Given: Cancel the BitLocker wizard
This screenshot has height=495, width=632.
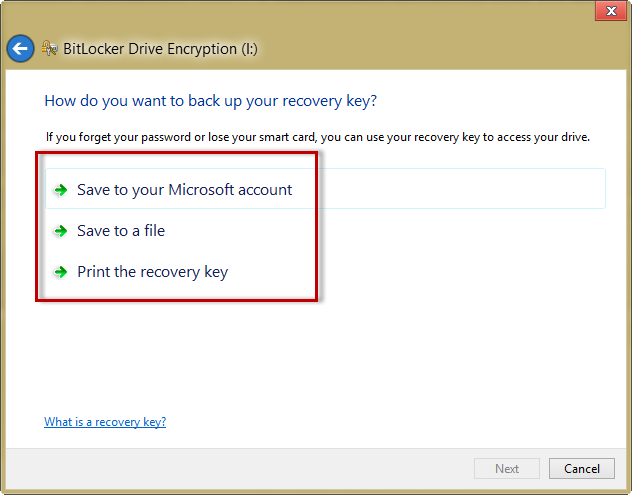Looking at the screenshot, I should (581, 468).
